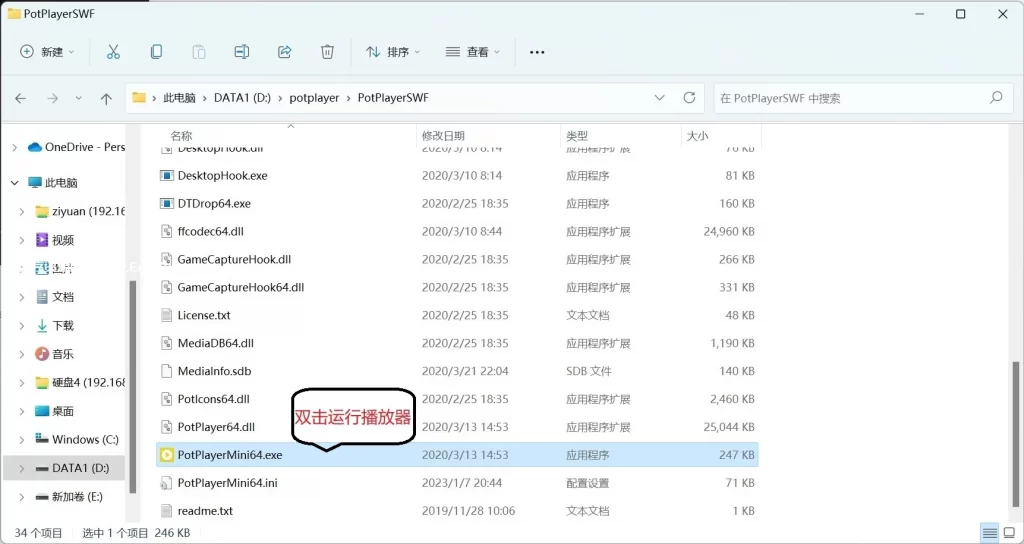Click the Rename icon in toolbar

click(x=241, y=52)
